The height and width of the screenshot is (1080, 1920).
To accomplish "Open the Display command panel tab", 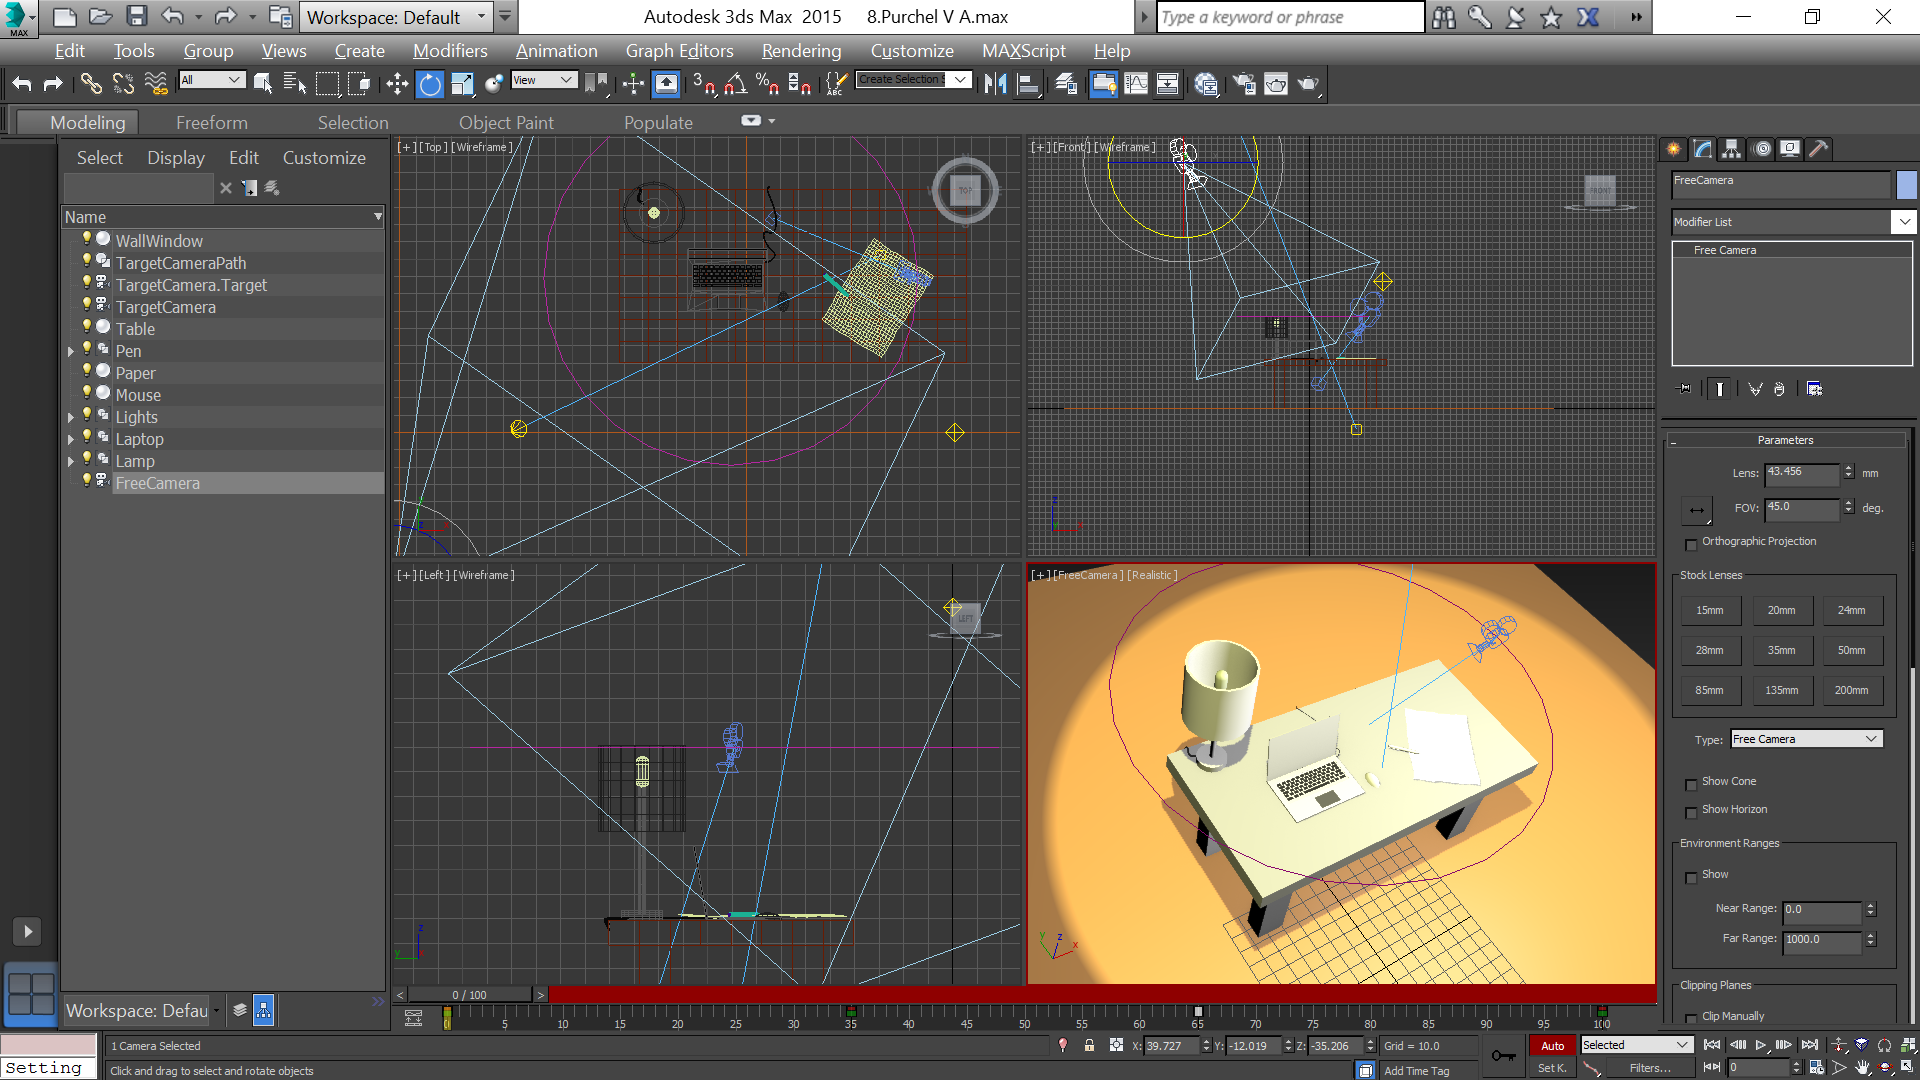I will (x=1790, y=149).
